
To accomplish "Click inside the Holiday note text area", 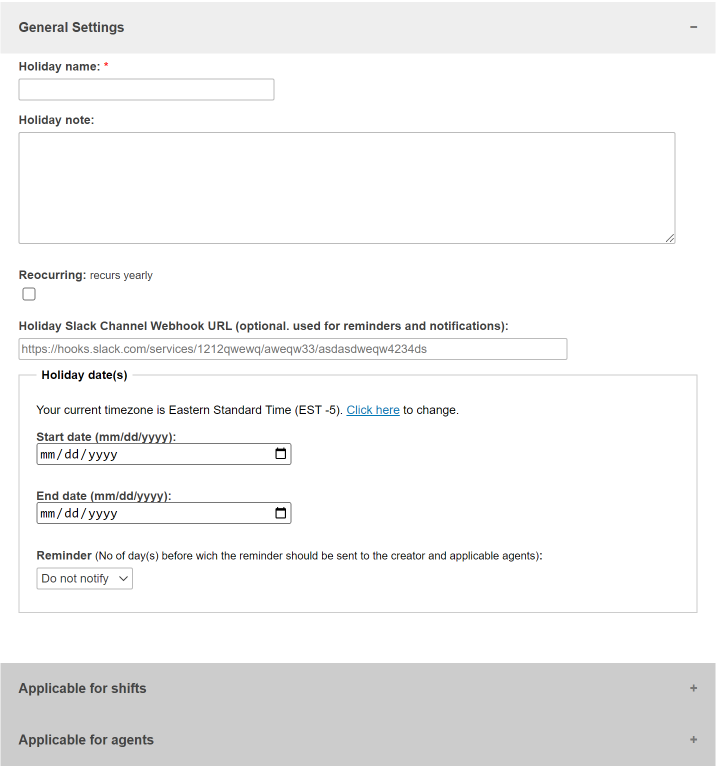I will [347, 188].
